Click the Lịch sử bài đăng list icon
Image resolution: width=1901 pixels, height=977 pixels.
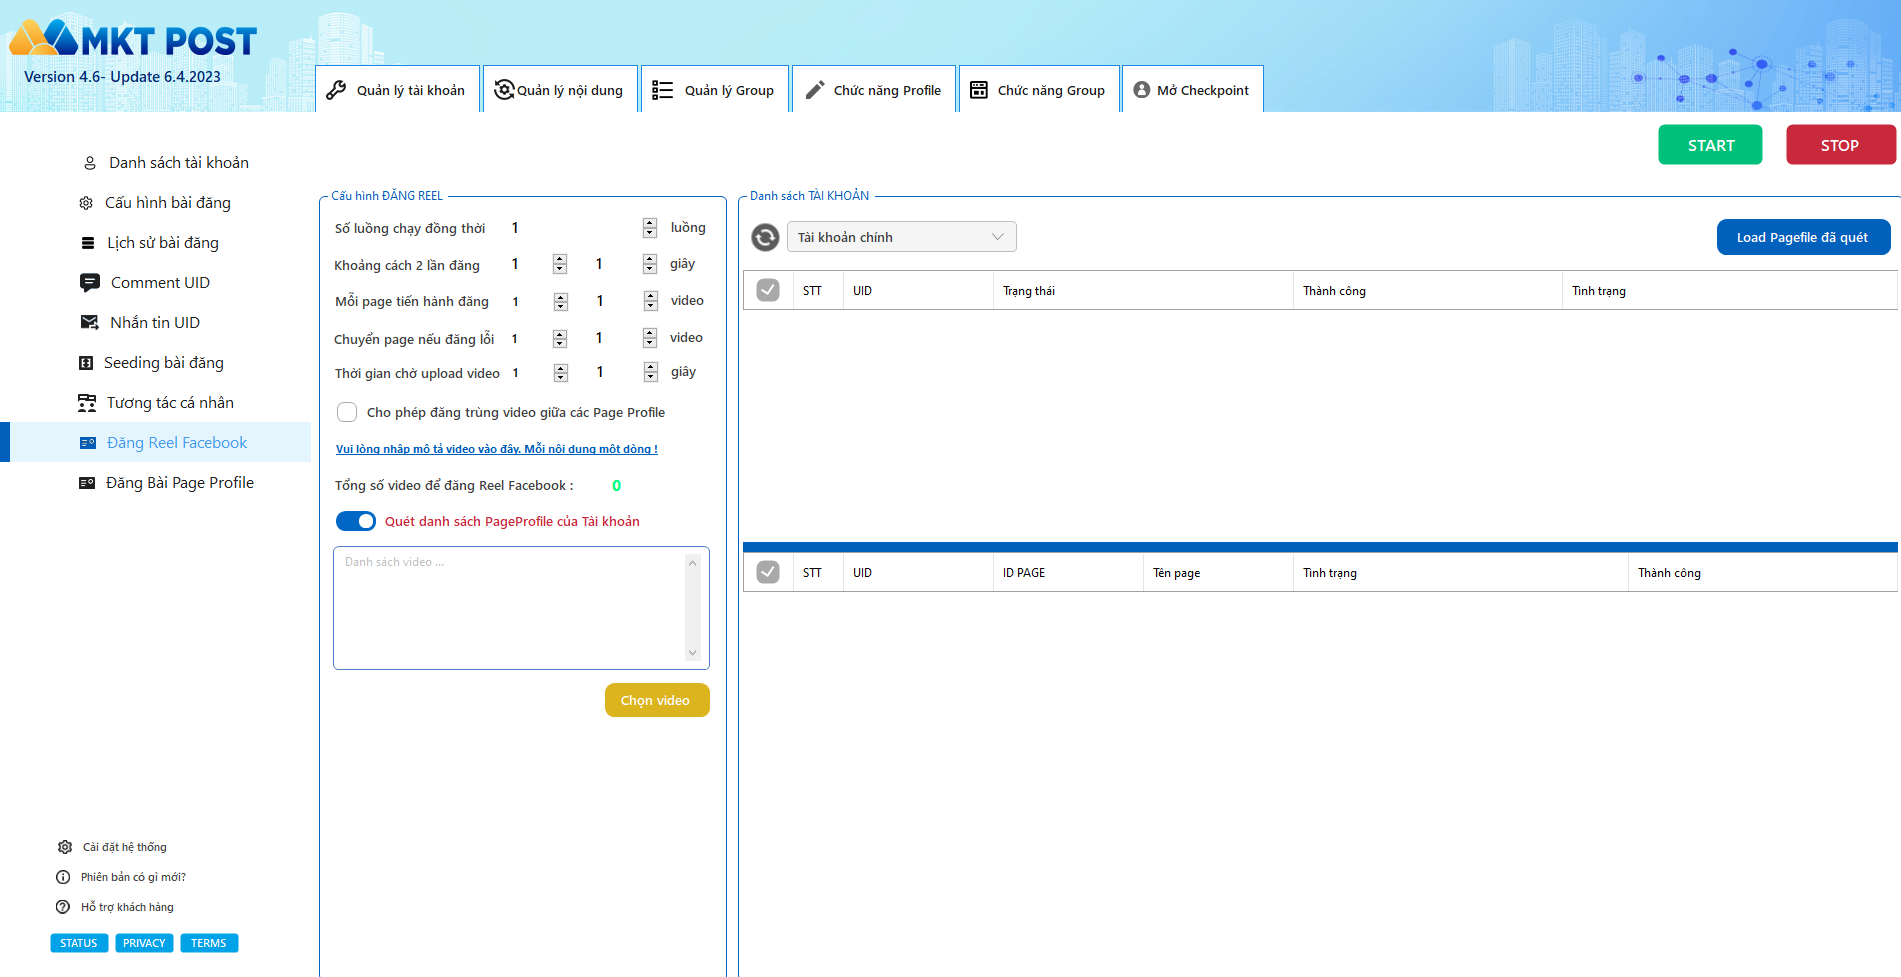tap(88, 243)
